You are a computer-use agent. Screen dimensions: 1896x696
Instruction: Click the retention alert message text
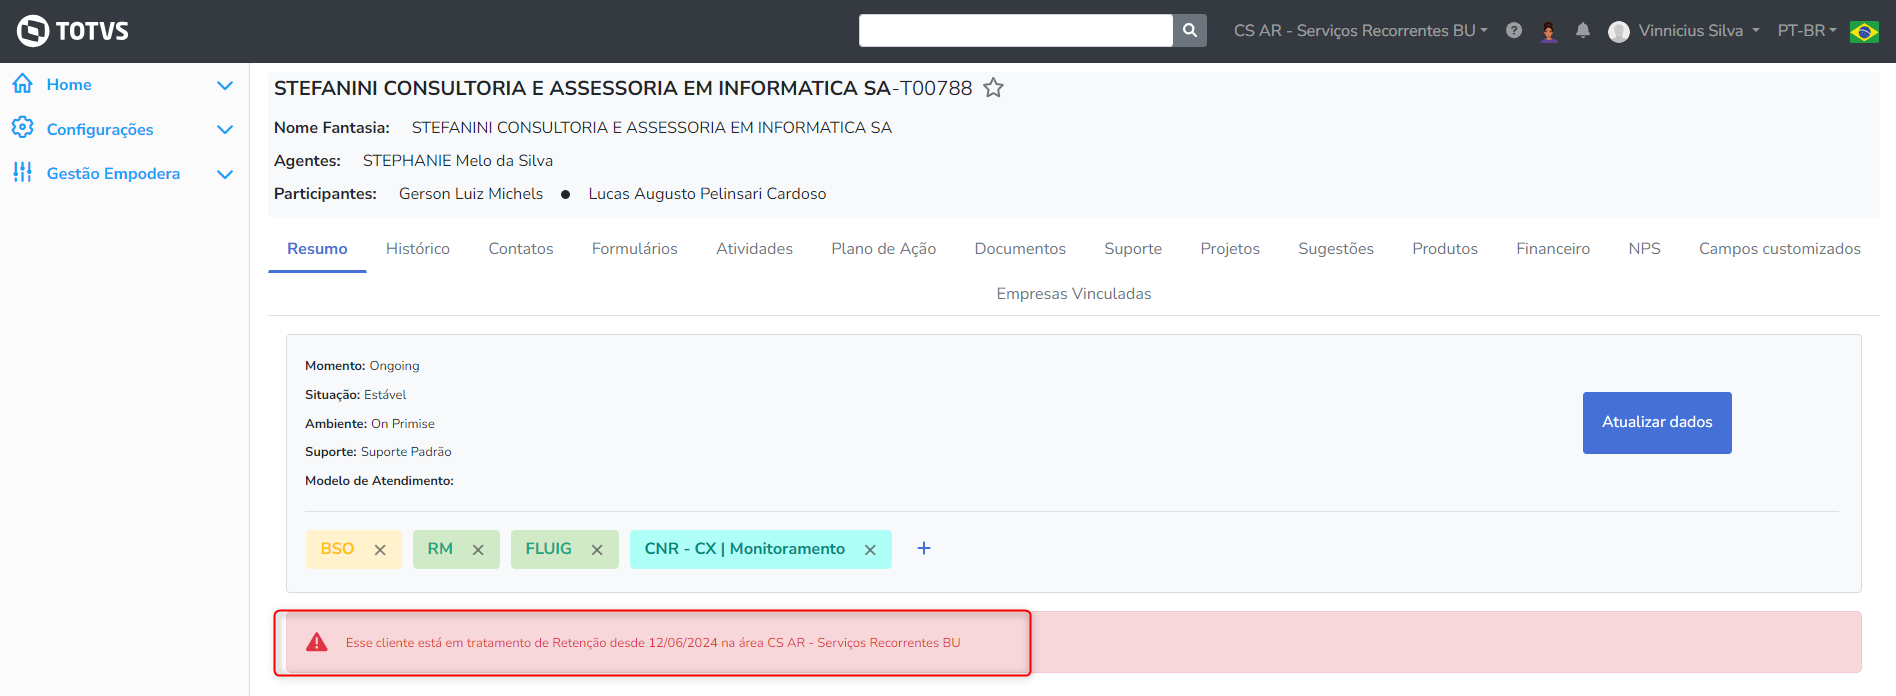653,643
